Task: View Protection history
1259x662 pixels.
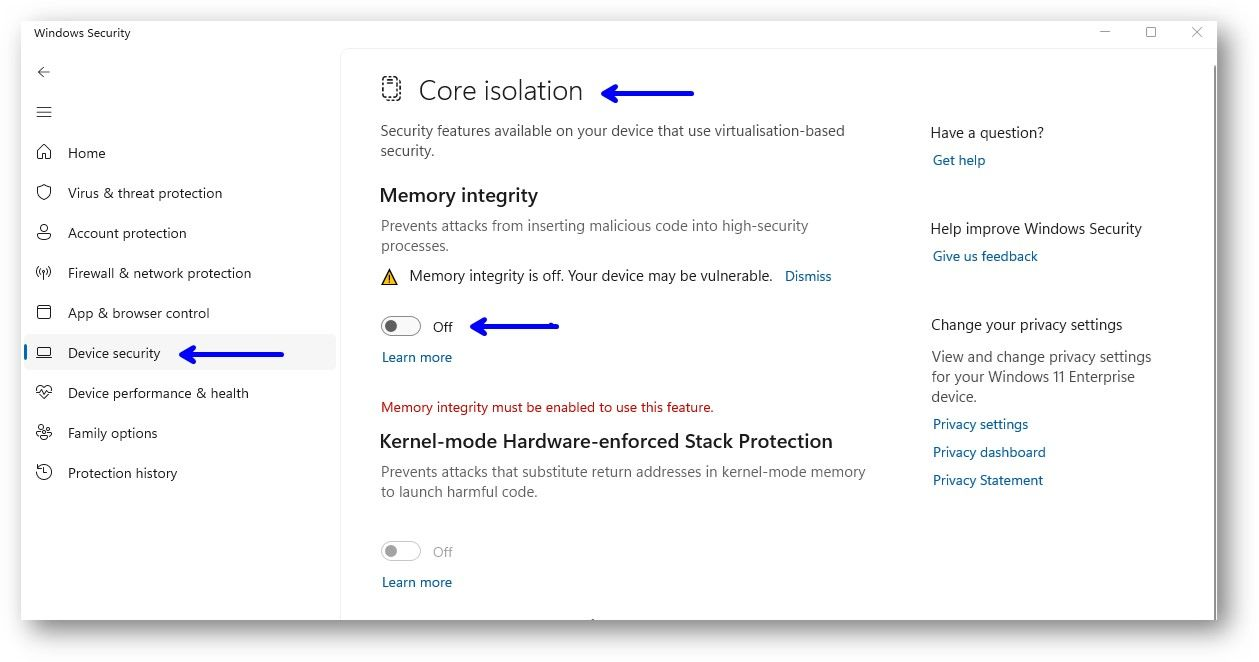Action: click(x=122, y=473)
